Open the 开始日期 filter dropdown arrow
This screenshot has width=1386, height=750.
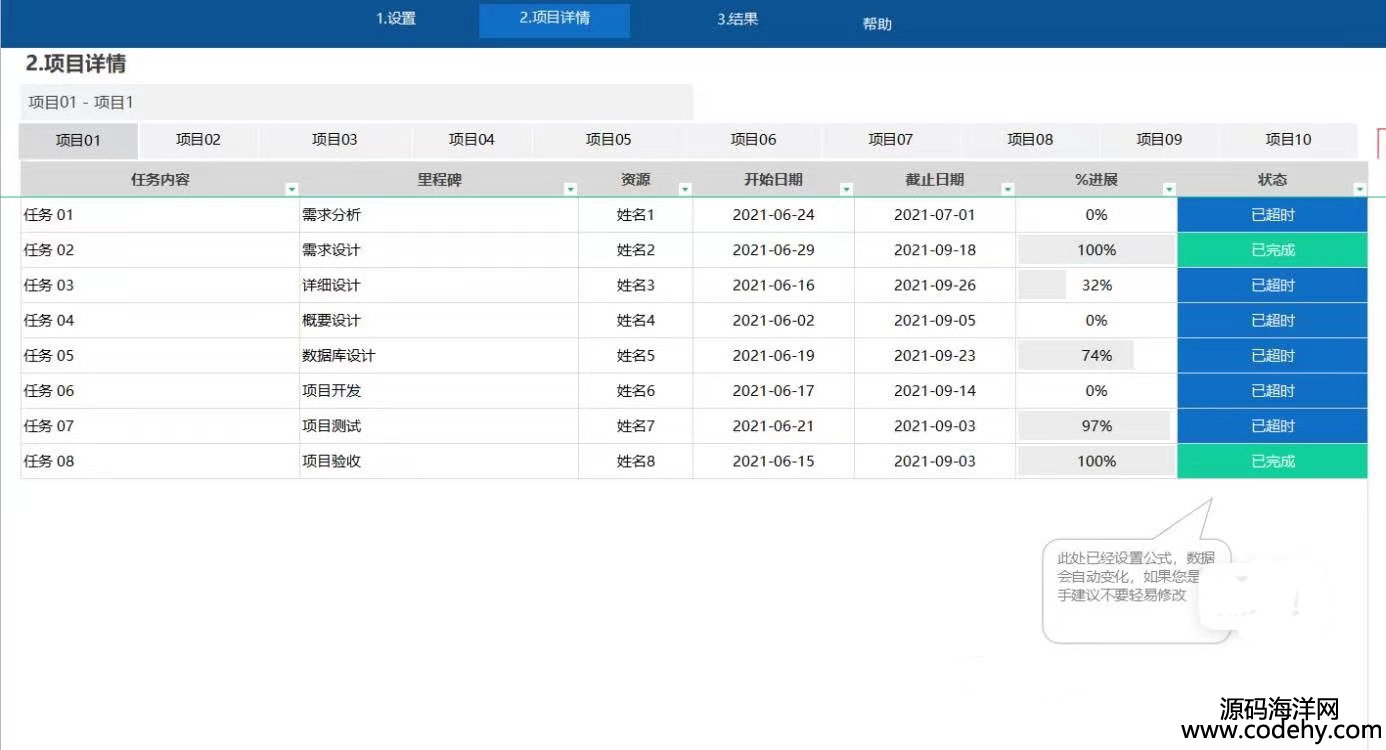click(x=846, y=189)
